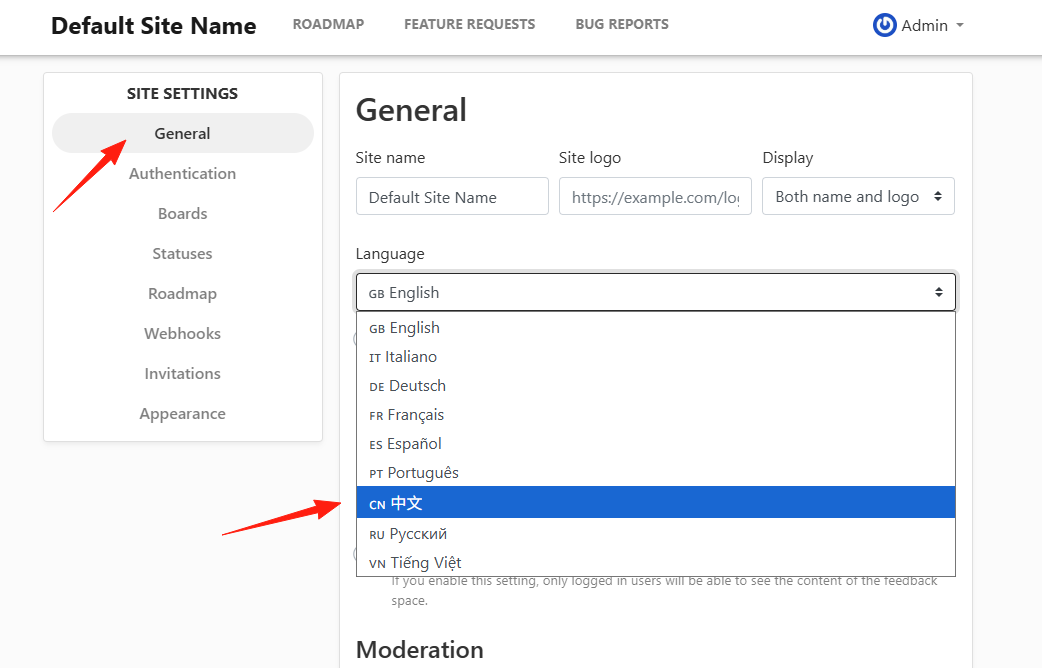
Task: Open Webhooks settings
Action: pyautogui.click(x=183, y=333)
